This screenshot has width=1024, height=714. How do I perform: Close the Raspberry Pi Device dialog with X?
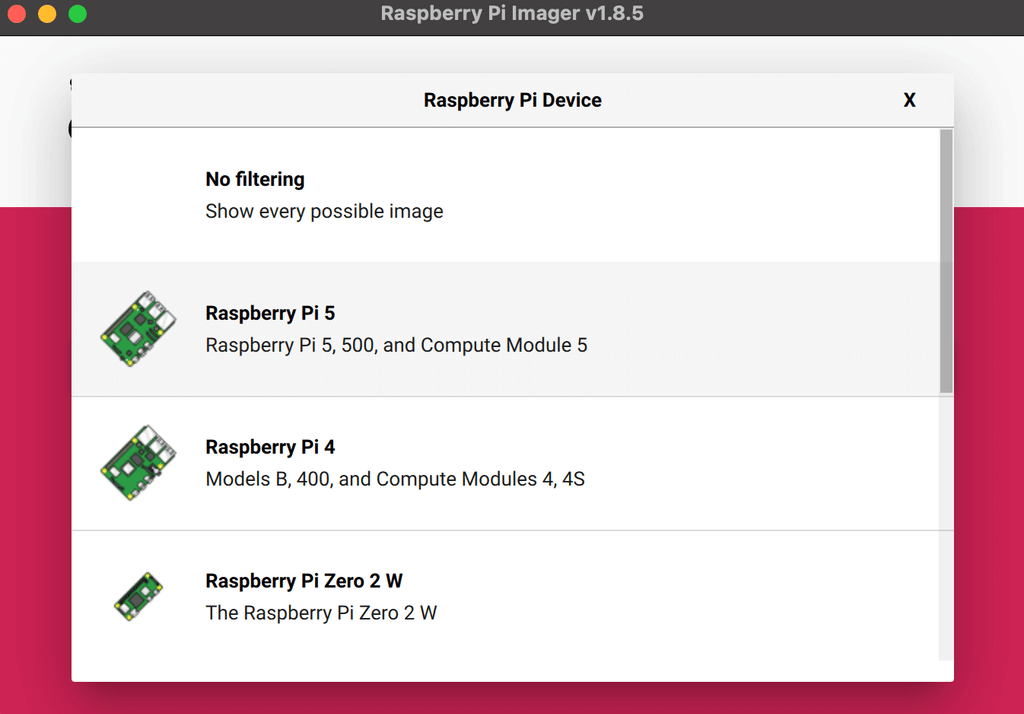coord(909,100)
